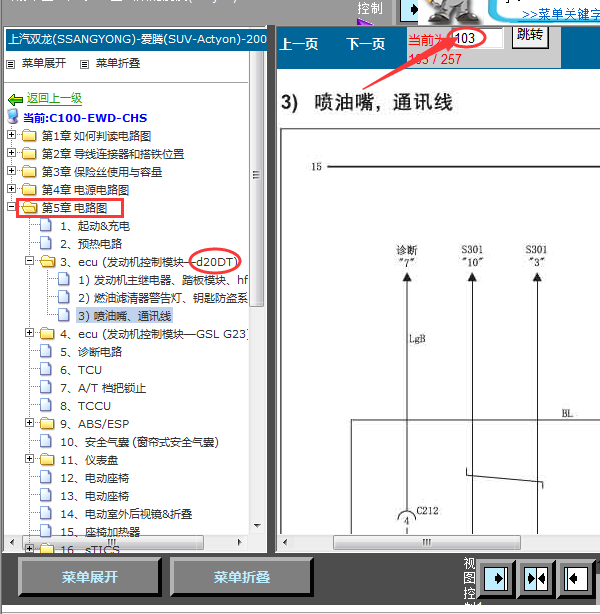
Task: Click the tree scrollbar down arrow
Action: click(x=257, y=526)
